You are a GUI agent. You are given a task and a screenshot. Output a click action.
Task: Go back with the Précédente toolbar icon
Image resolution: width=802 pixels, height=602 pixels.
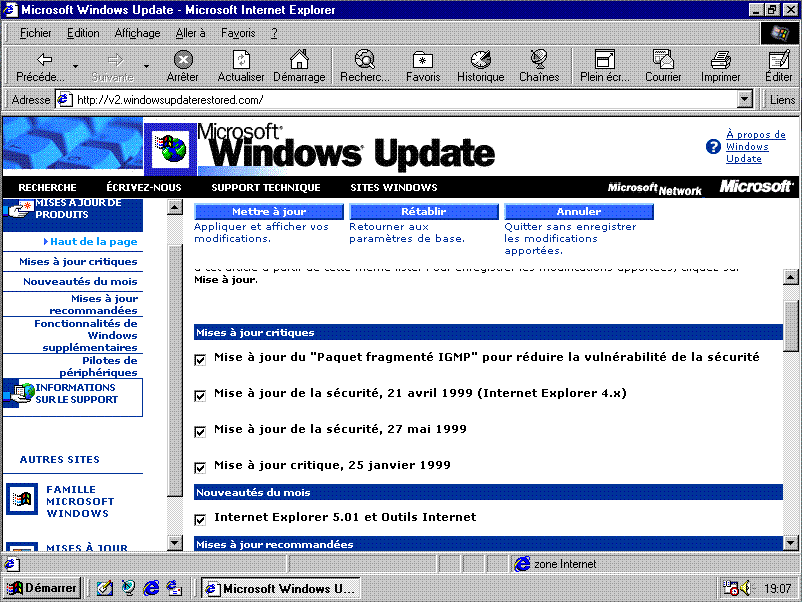pos(45,60)
